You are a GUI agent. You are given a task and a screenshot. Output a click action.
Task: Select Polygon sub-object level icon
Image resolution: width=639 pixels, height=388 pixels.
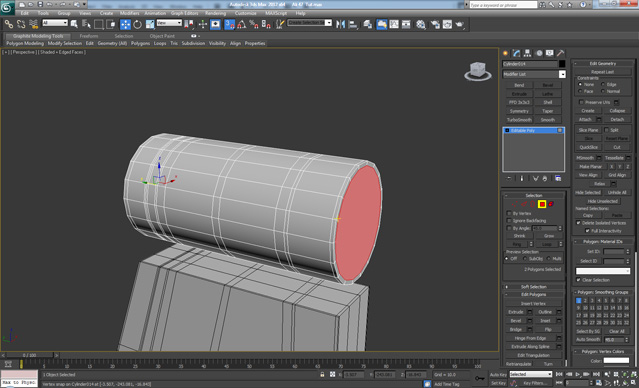click(x=542, y=204)
